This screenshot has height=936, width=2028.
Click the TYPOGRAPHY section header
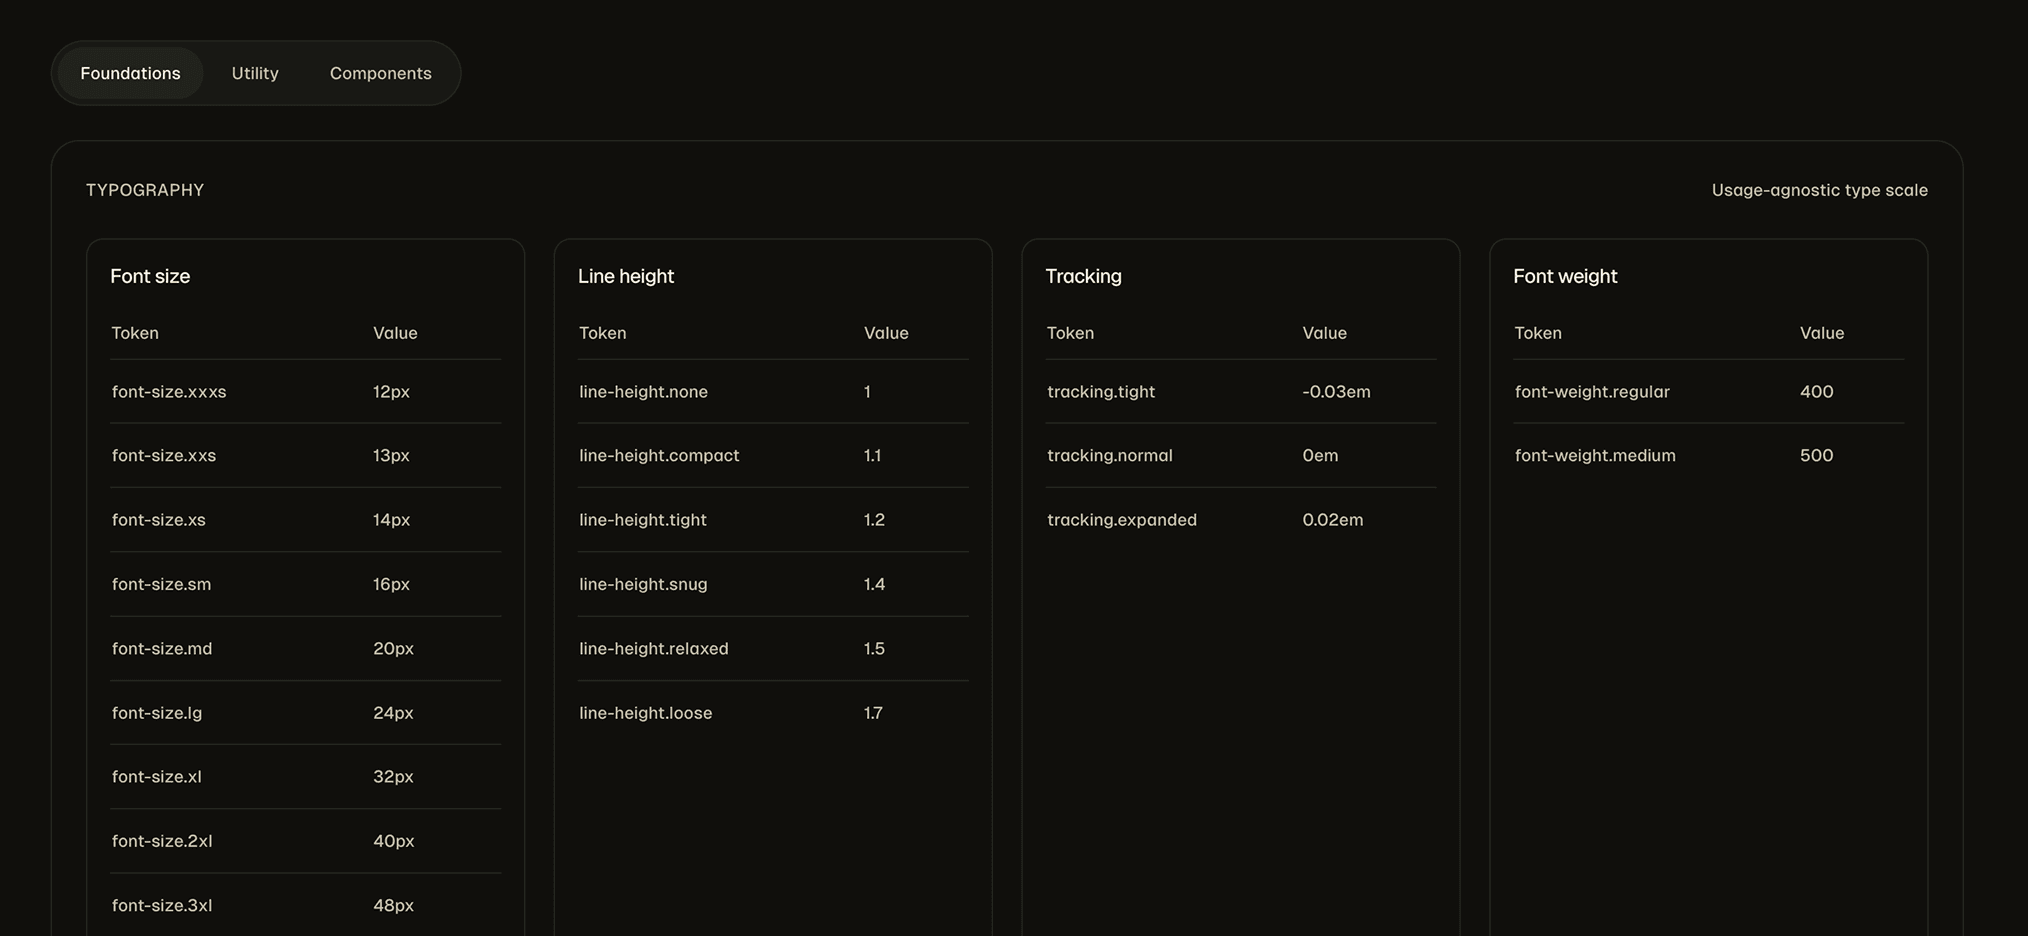[145, 189]
